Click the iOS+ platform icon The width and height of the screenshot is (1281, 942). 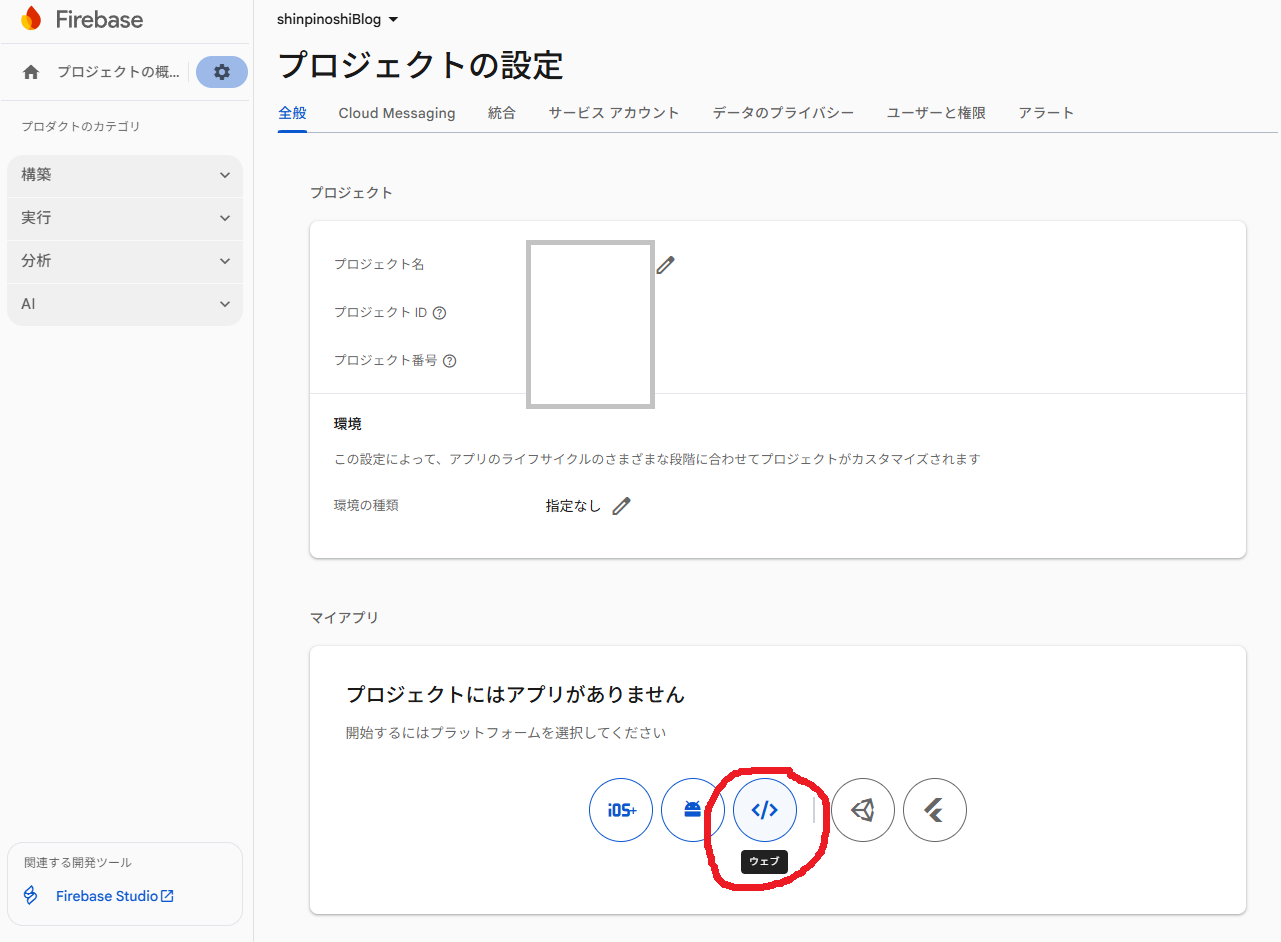click(x=620, y=810)
